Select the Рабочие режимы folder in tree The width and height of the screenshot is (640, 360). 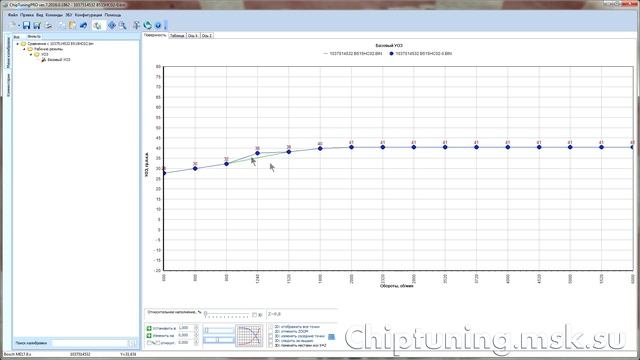48,49
